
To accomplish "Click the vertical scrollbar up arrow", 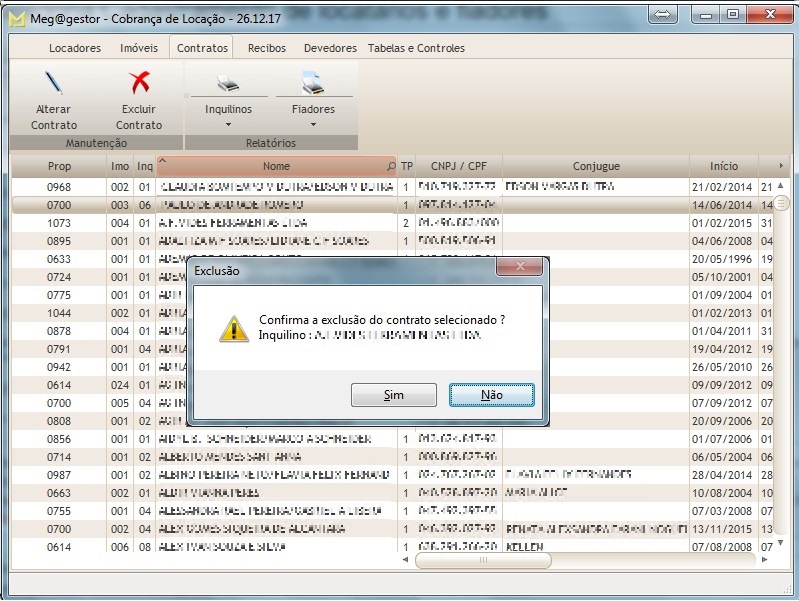I will click(x=781, y=186).
